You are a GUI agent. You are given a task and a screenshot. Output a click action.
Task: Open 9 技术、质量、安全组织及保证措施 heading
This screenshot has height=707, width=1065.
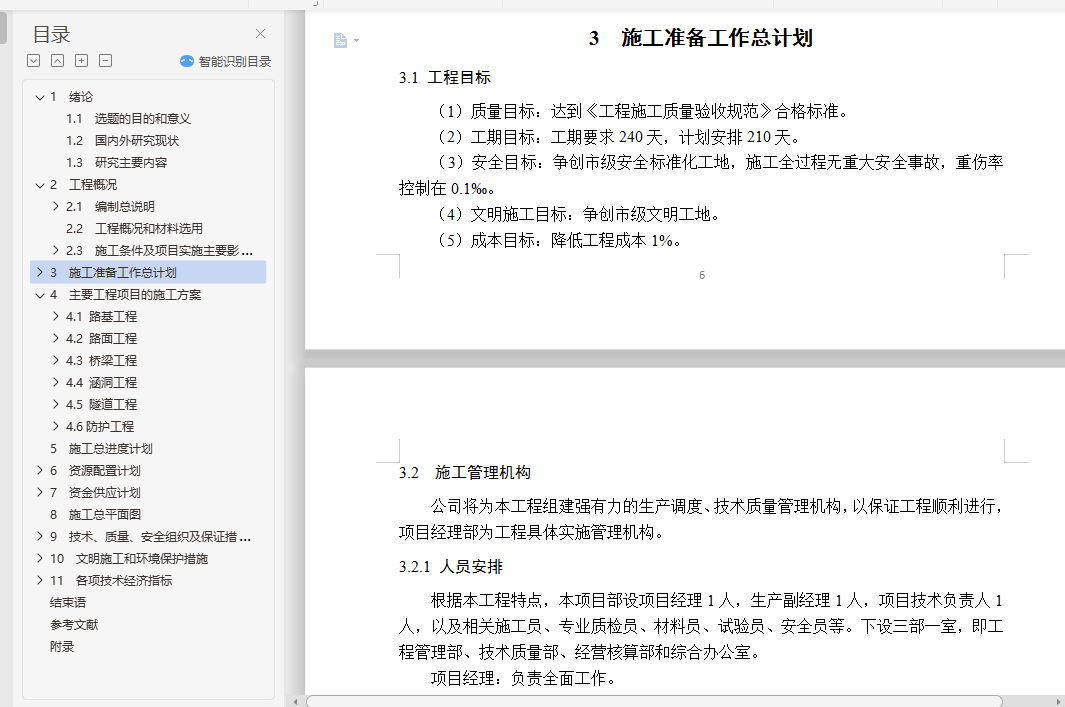click(150, 537)
